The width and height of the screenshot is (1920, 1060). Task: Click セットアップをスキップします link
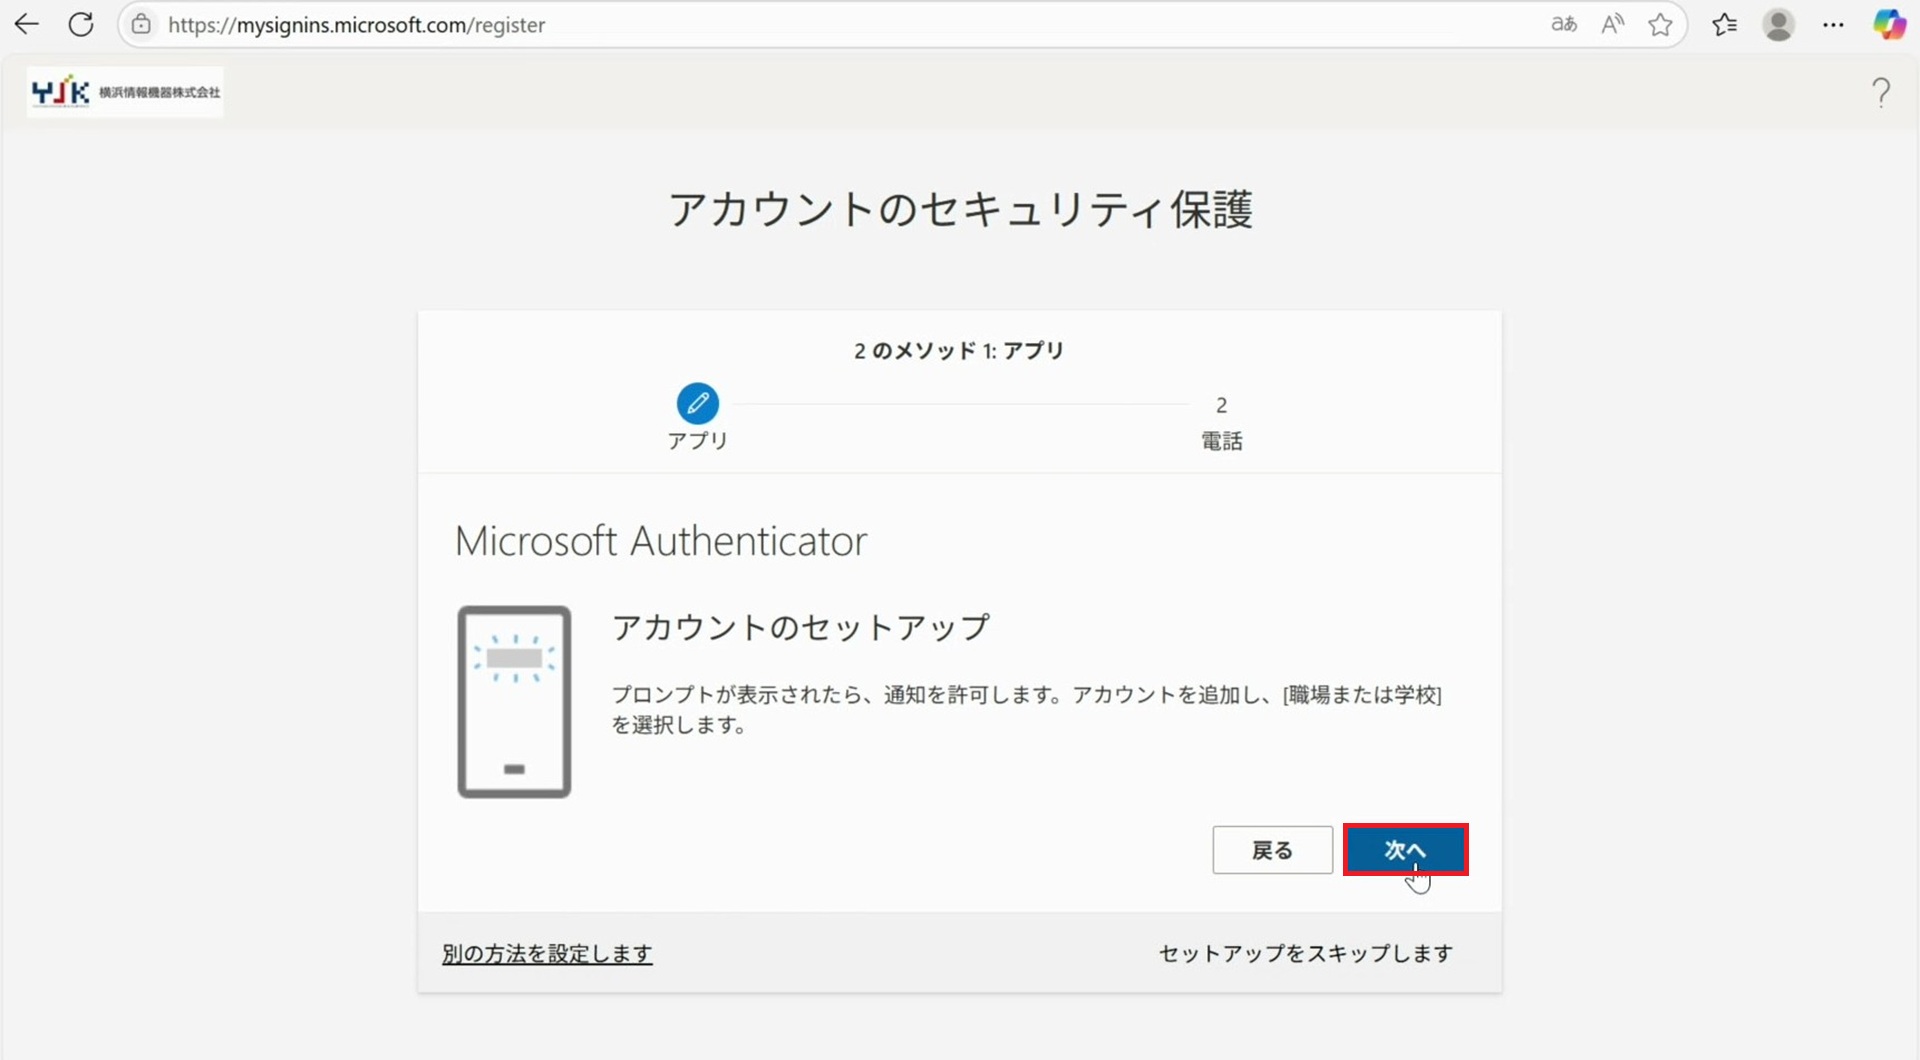coord(1305,954)
